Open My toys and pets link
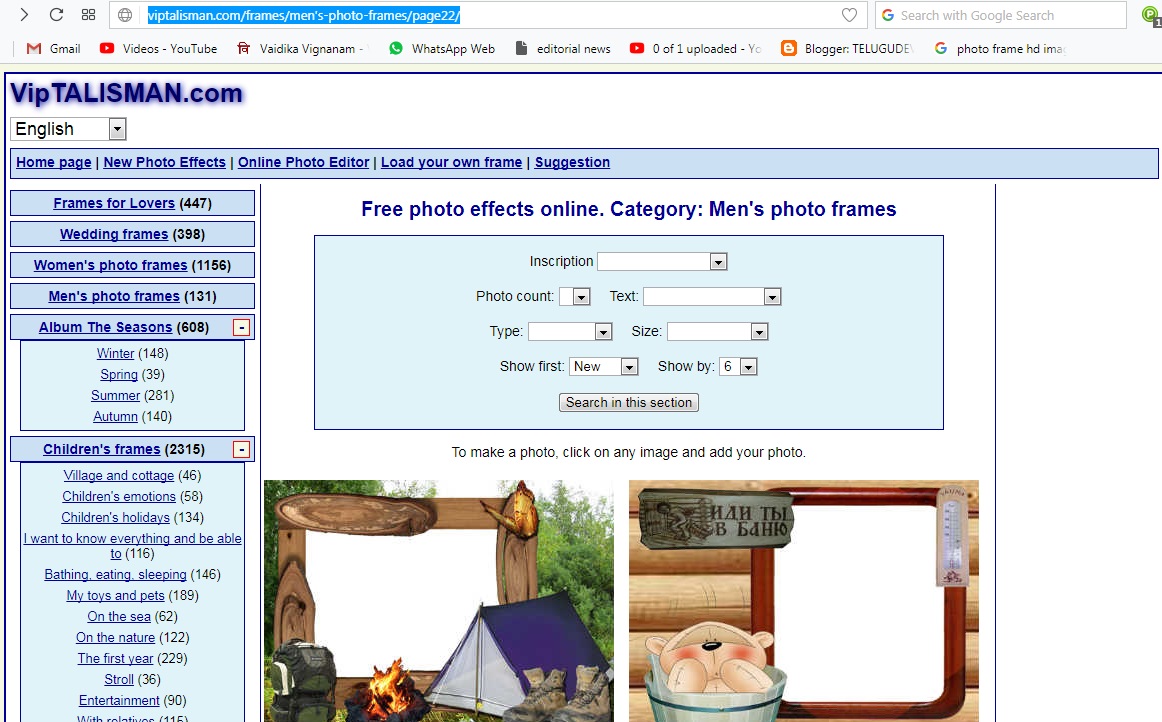The image size is (1162, 722). click(x=116, y=595)
